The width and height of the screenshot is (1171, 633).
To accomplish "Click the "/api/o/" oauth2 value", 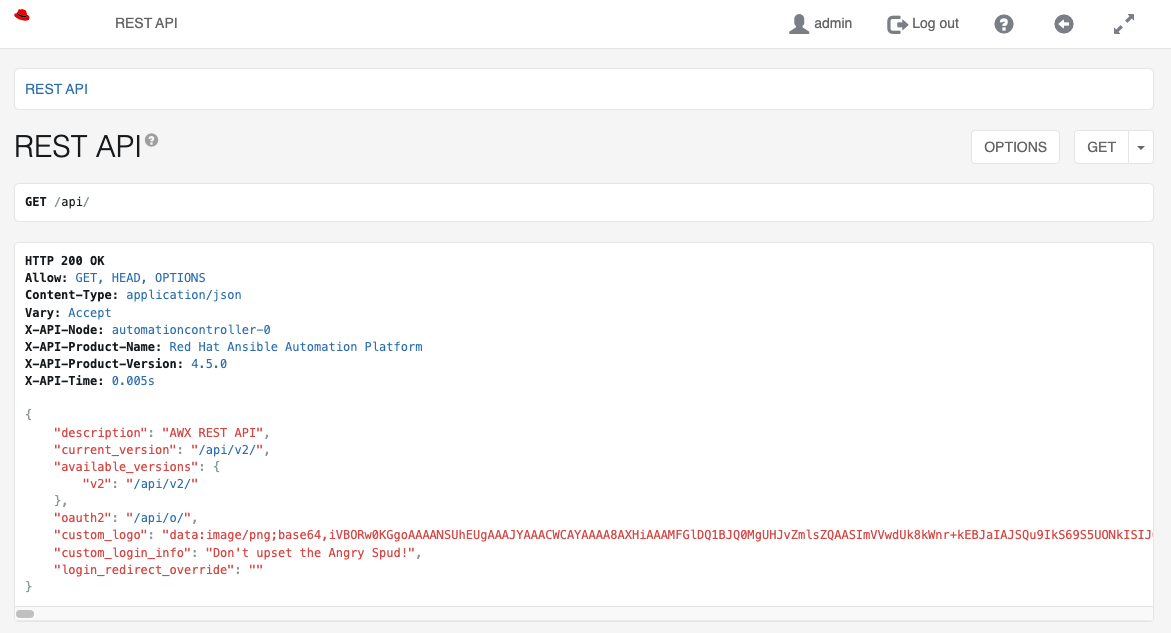I will click(x=158, y=517).
